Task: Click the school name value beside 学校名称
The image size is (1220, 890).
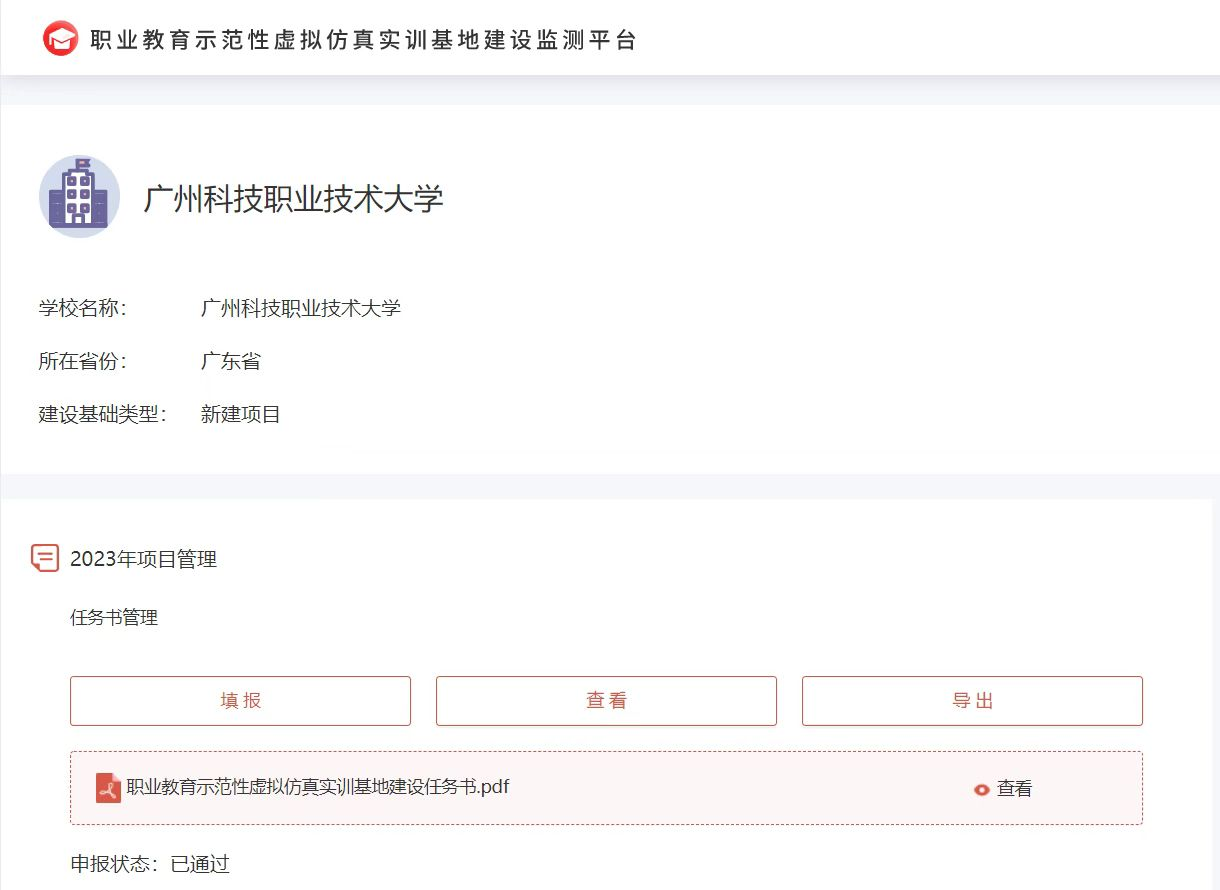Action: pyautogui.click(x=300, y=308)
